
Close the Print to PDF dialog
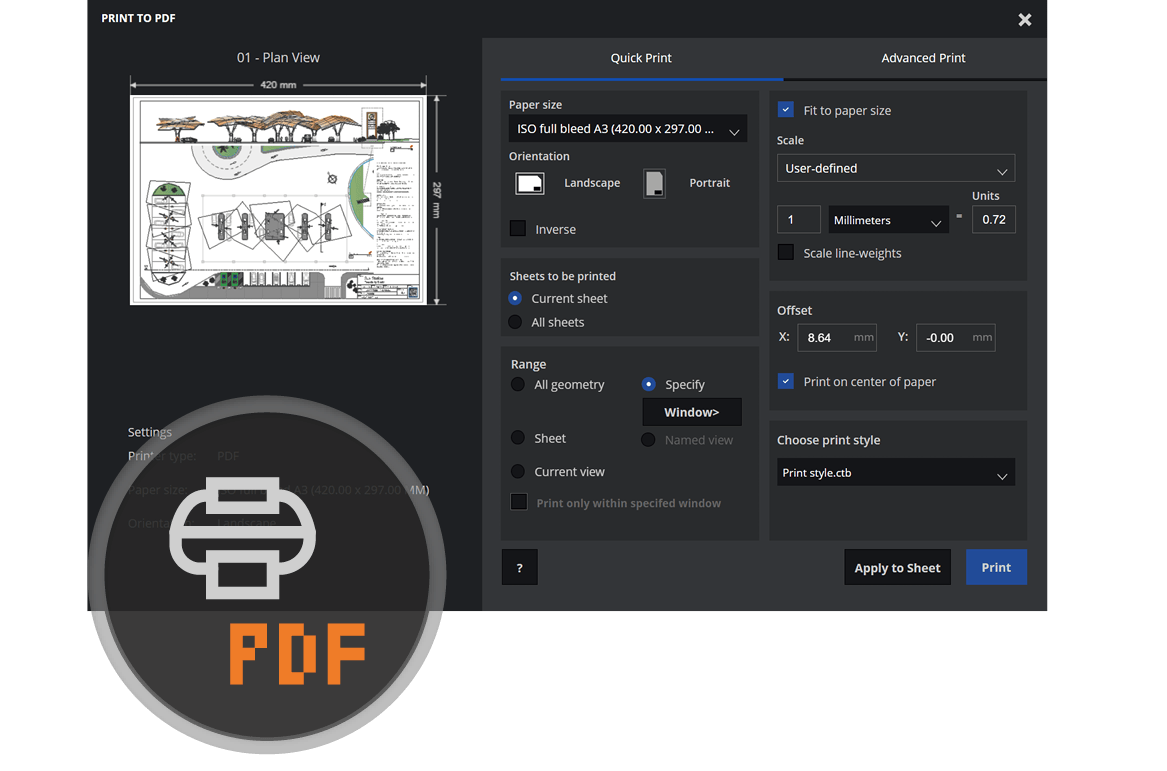tap(1024, 20)
